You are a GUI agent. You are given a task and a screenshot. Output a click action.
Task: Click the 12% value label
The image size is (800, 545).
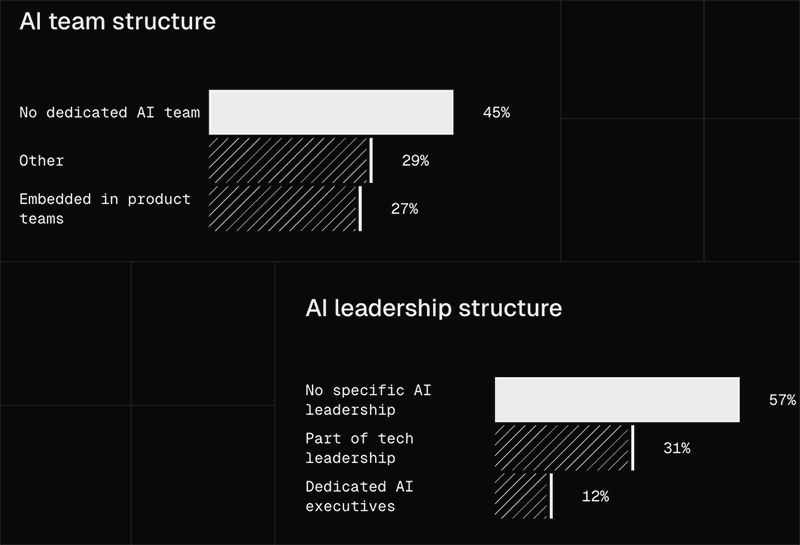click(x=595, y=496)
